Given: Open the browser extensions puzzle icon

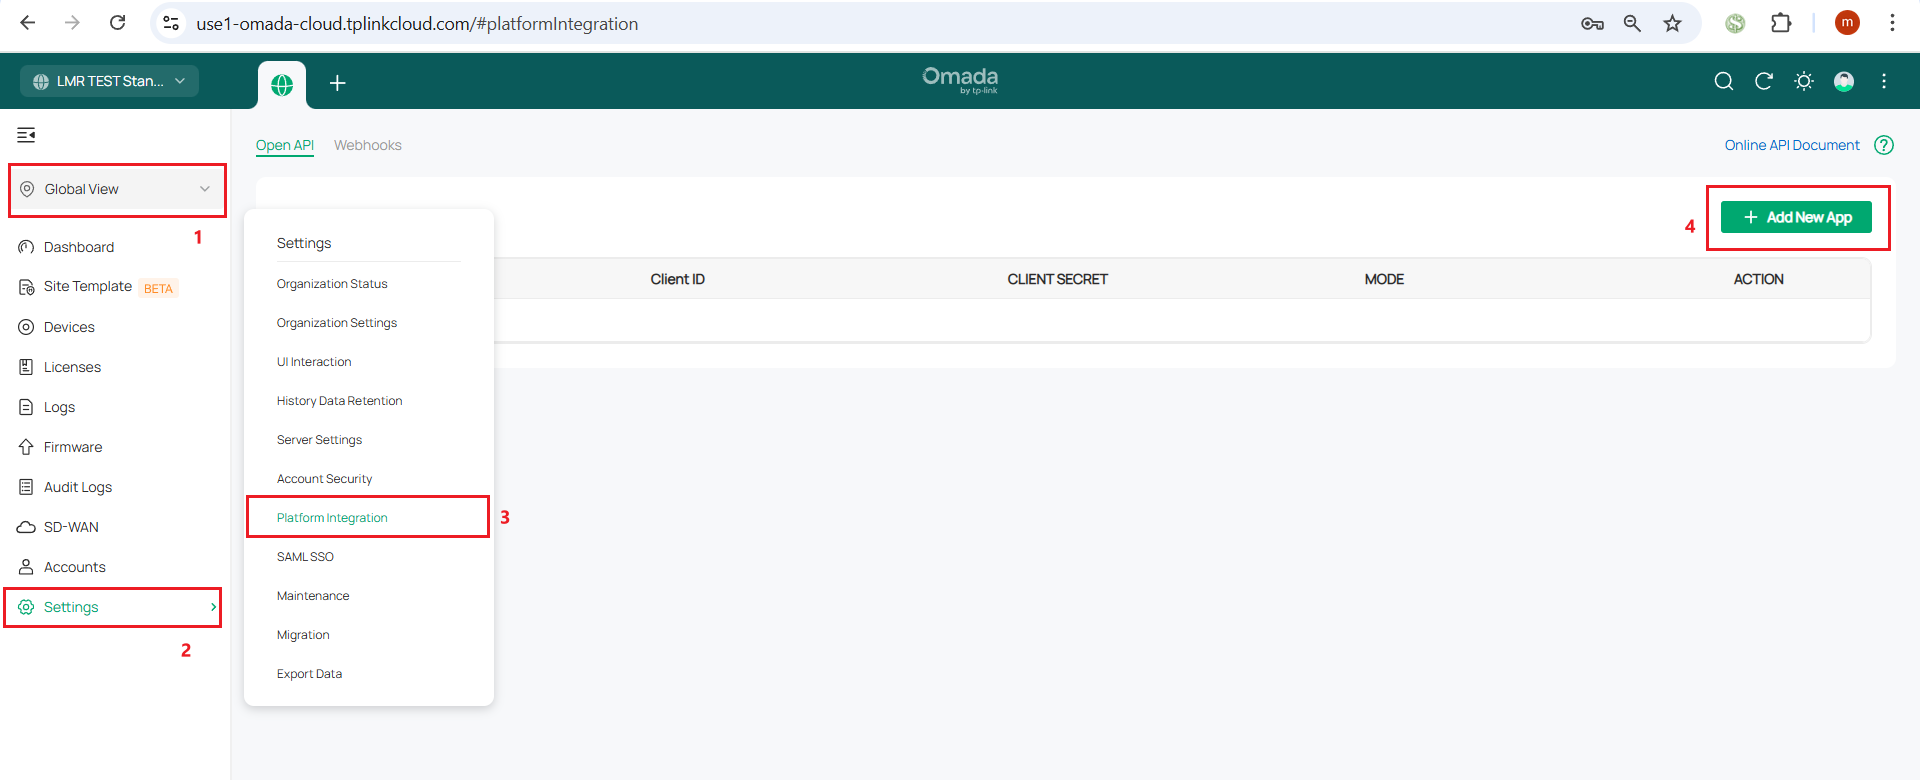Looking at the screenshot, I should coord(1781,23).
